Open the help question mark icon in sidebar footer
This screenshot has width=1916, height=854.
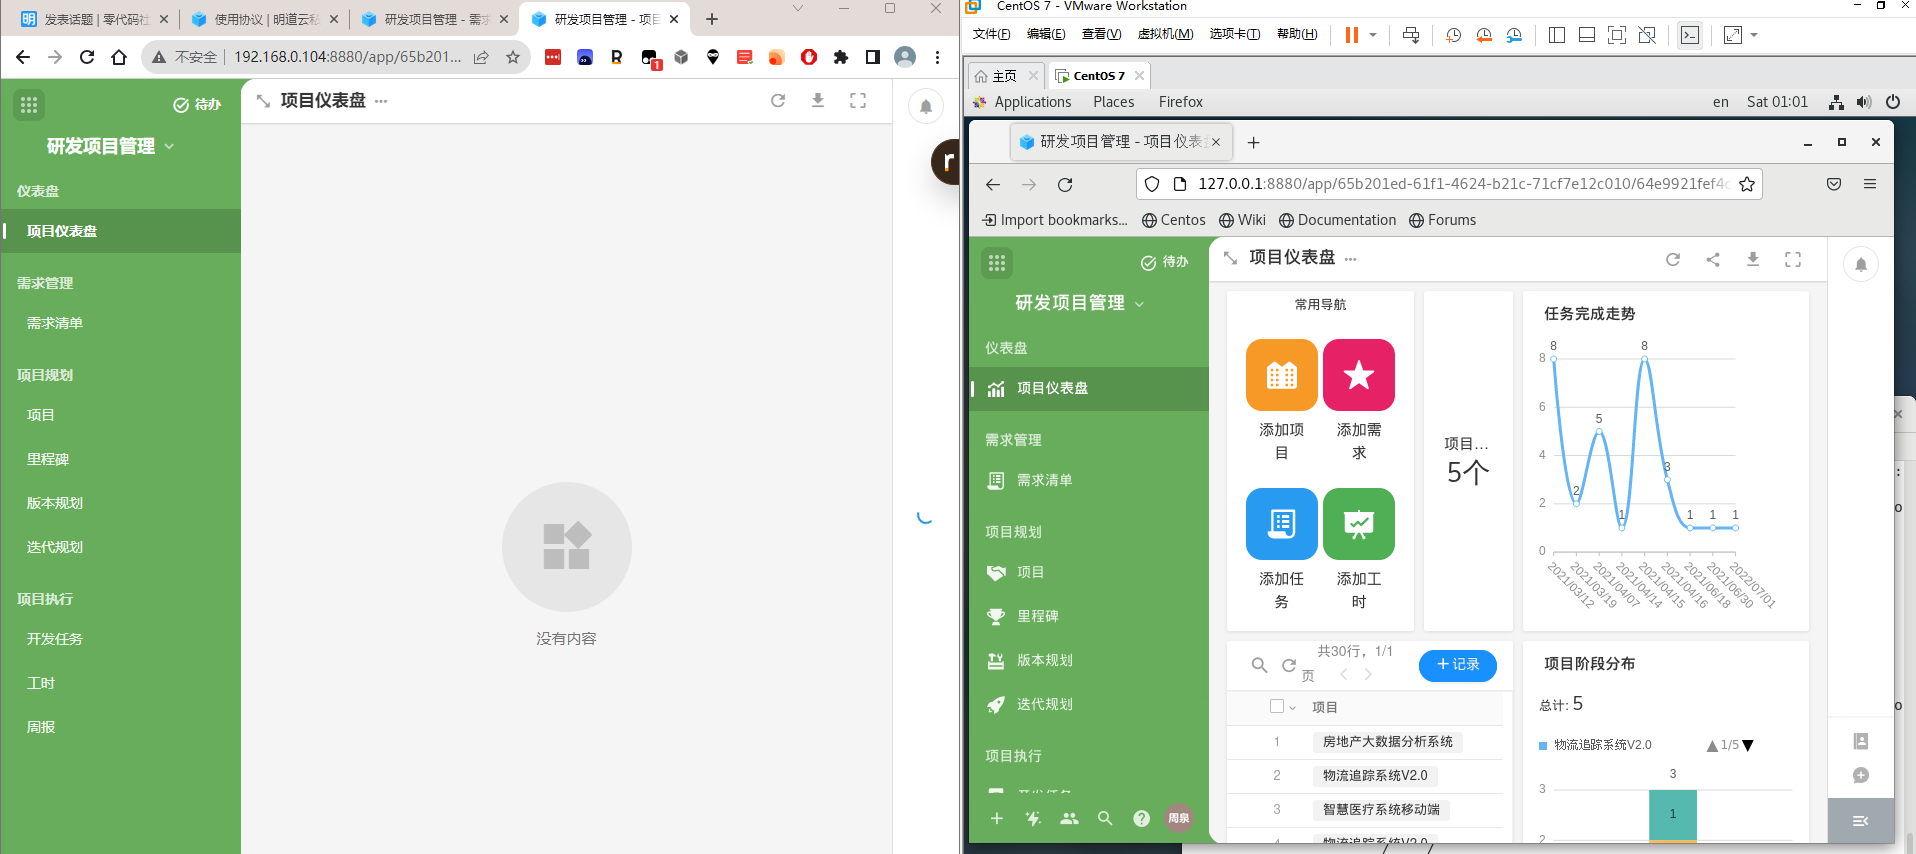(1141, 818)
